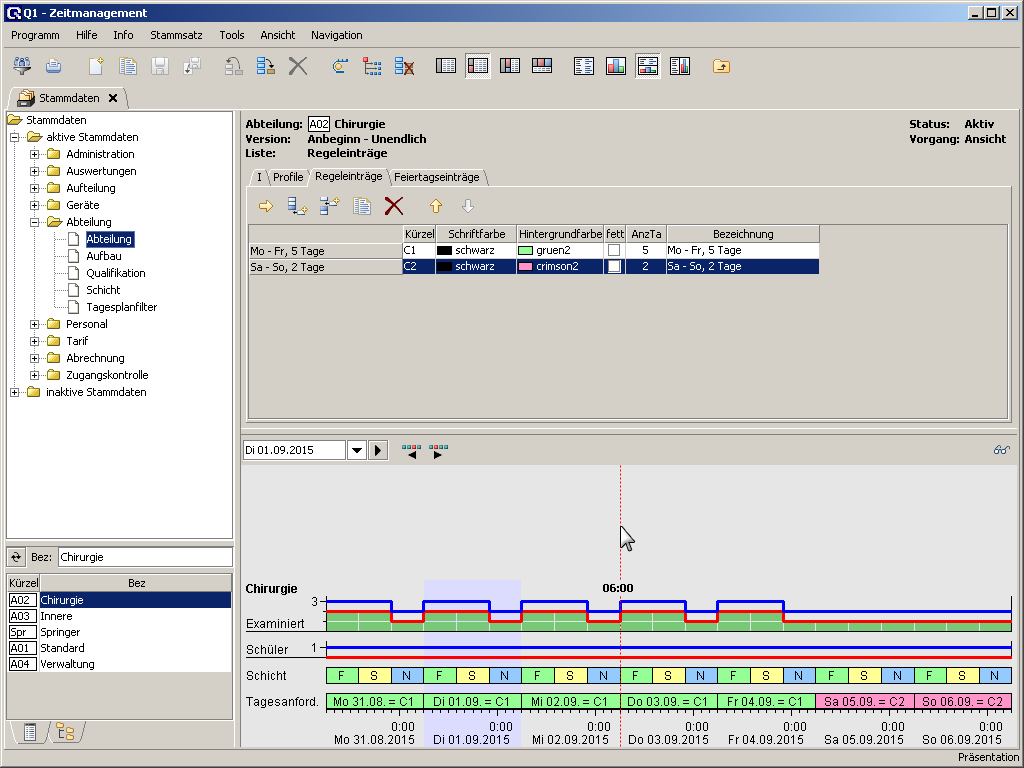
Task: Click the glasses icon above the chart
Action: (1001, 450)
